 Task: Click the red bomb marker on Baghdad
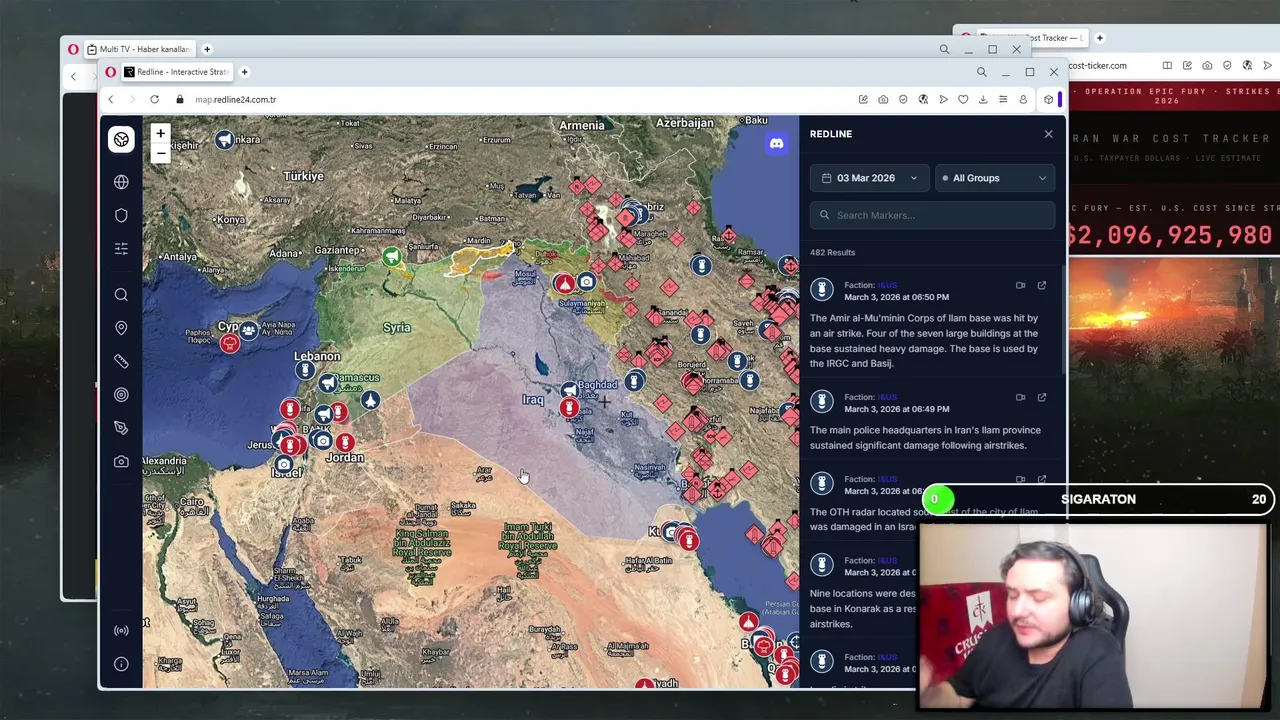point(568,407)
